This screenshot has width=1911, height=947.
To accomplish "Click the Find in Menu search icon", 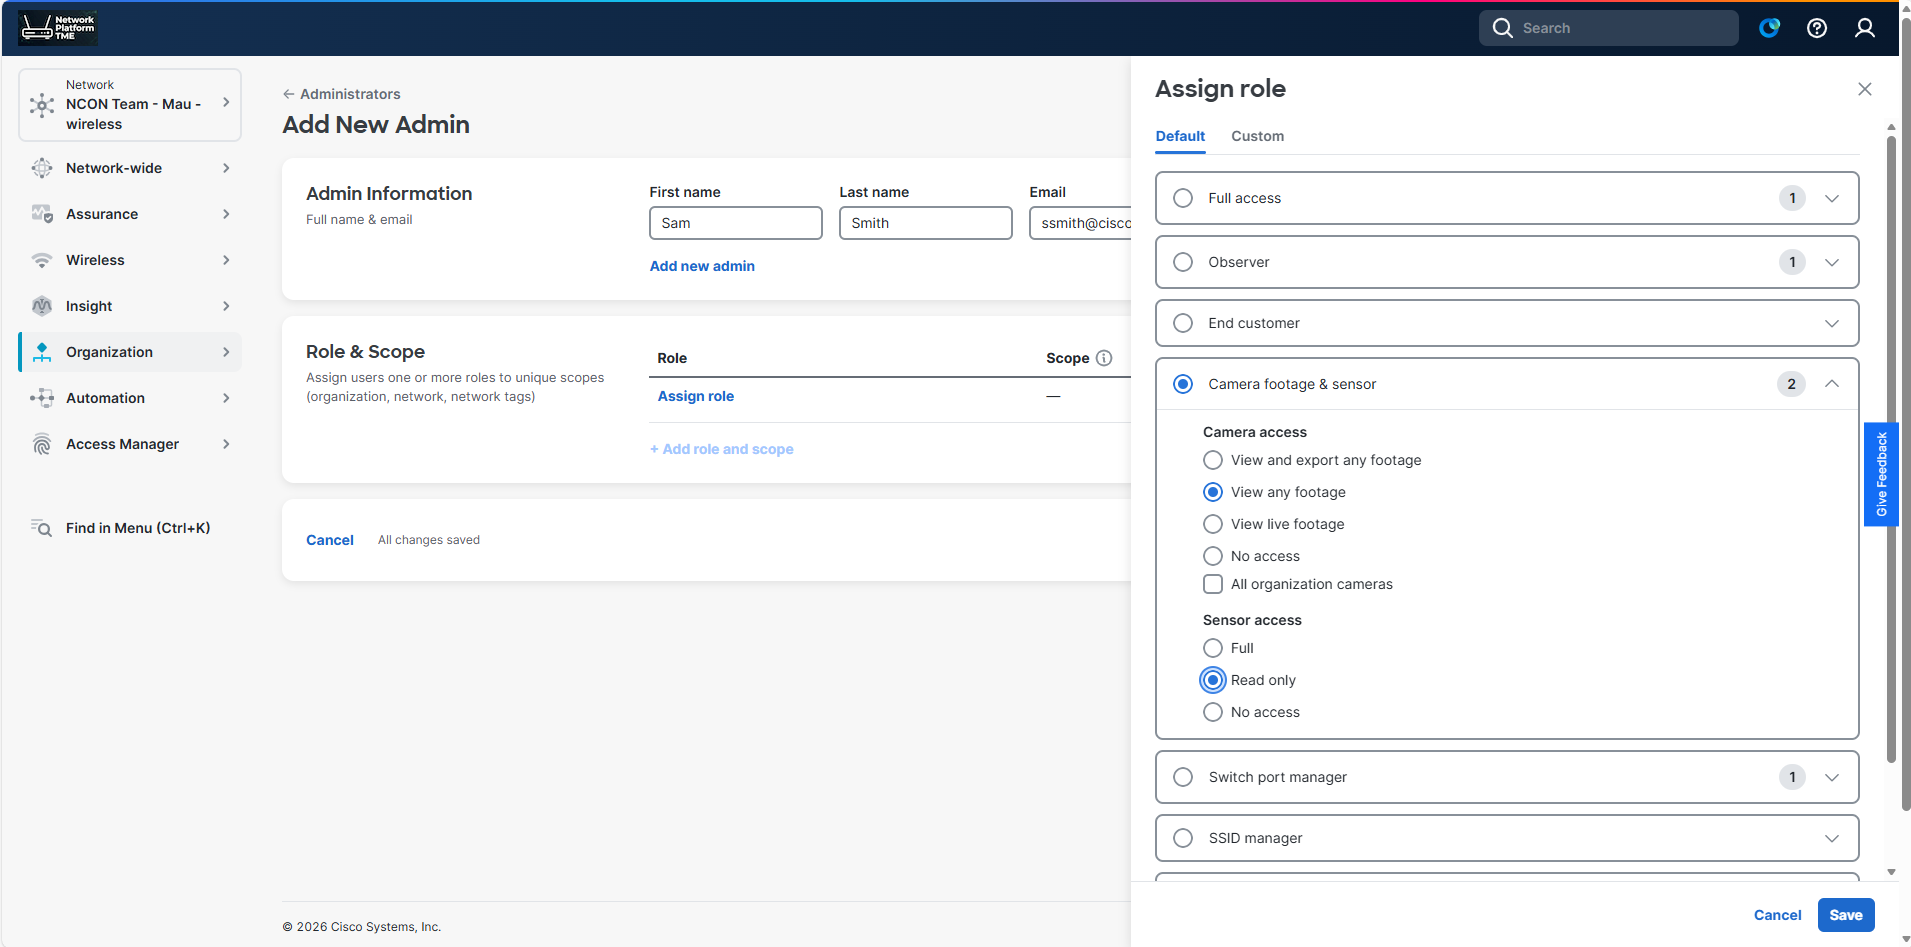I will [41, 528].
